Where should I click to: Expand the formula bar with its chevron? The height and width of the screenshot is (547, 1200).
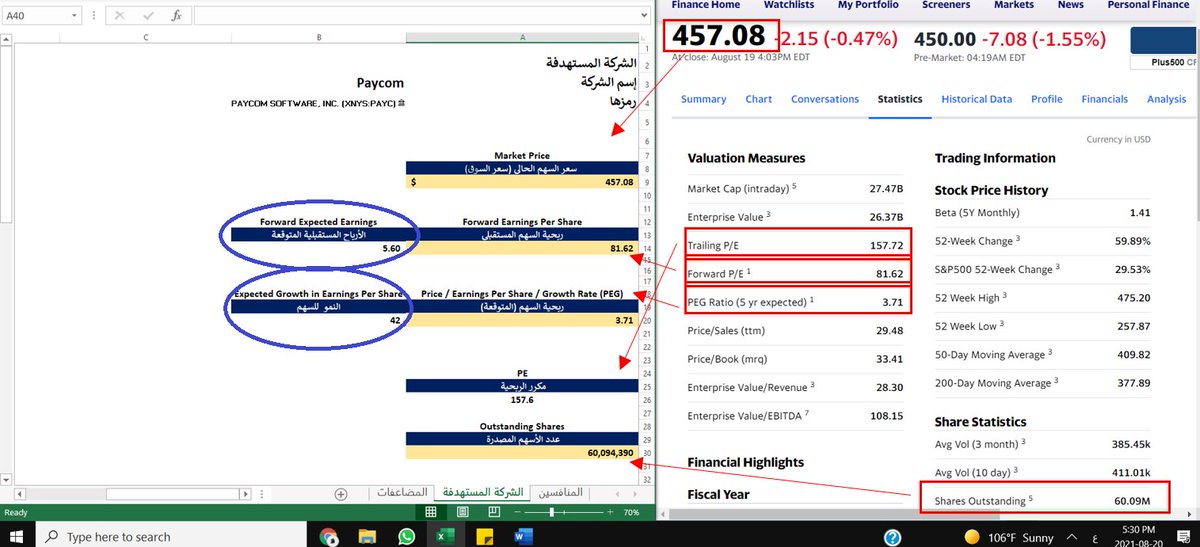pos(645,16)
